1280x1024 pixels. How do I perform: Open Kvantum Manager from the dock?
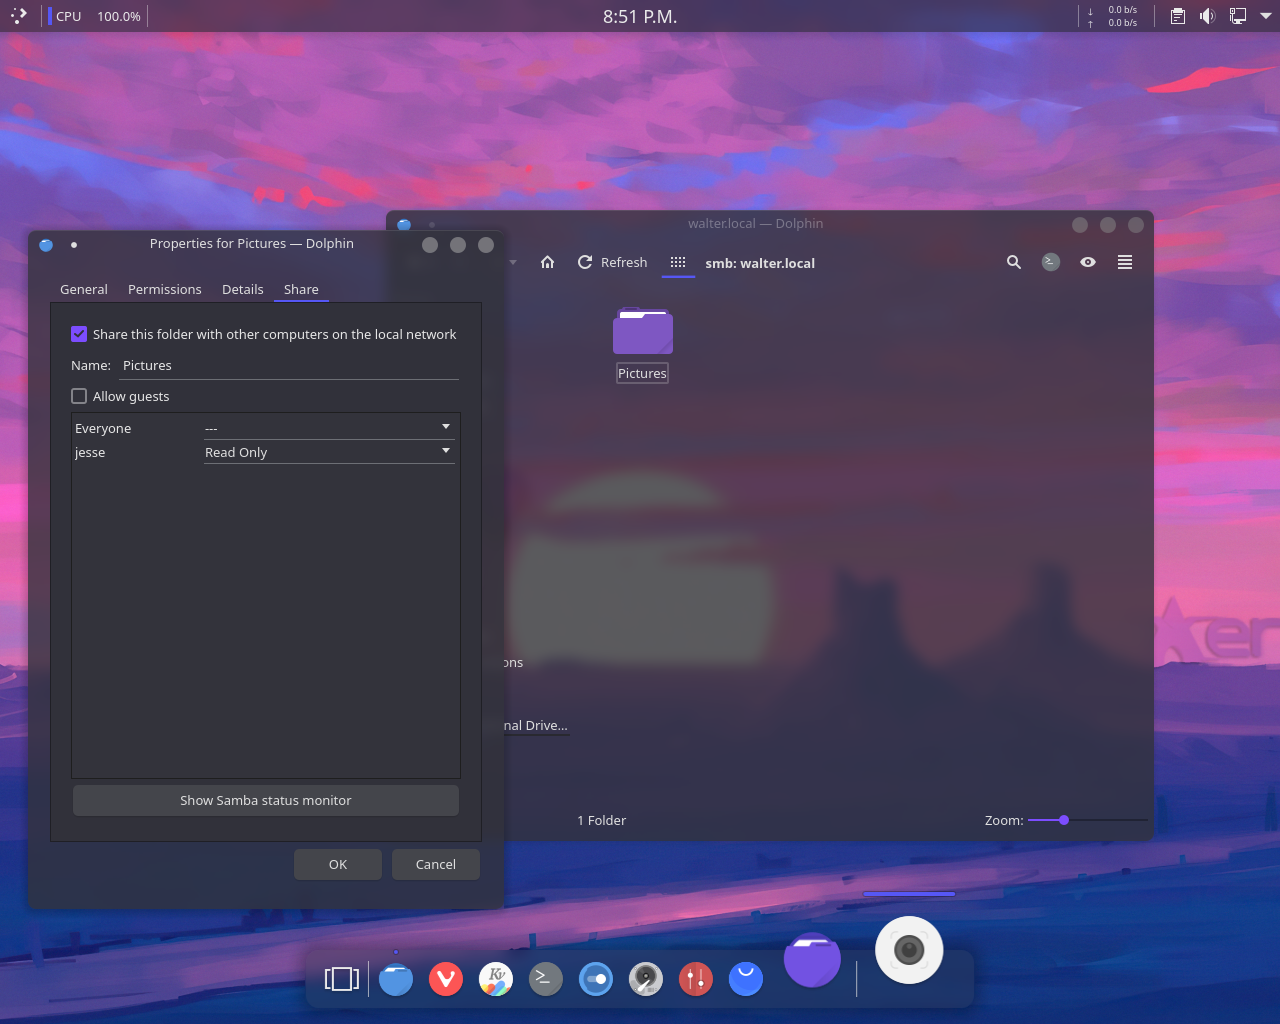tap(496, 979)
